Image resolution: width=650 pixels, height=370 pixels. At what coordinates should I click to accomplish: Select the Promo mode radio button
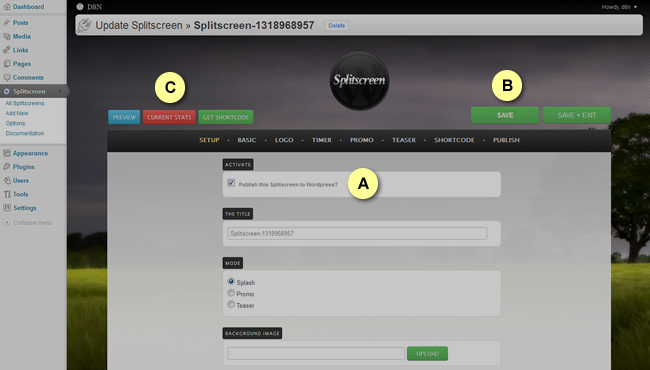coord(231,293)
